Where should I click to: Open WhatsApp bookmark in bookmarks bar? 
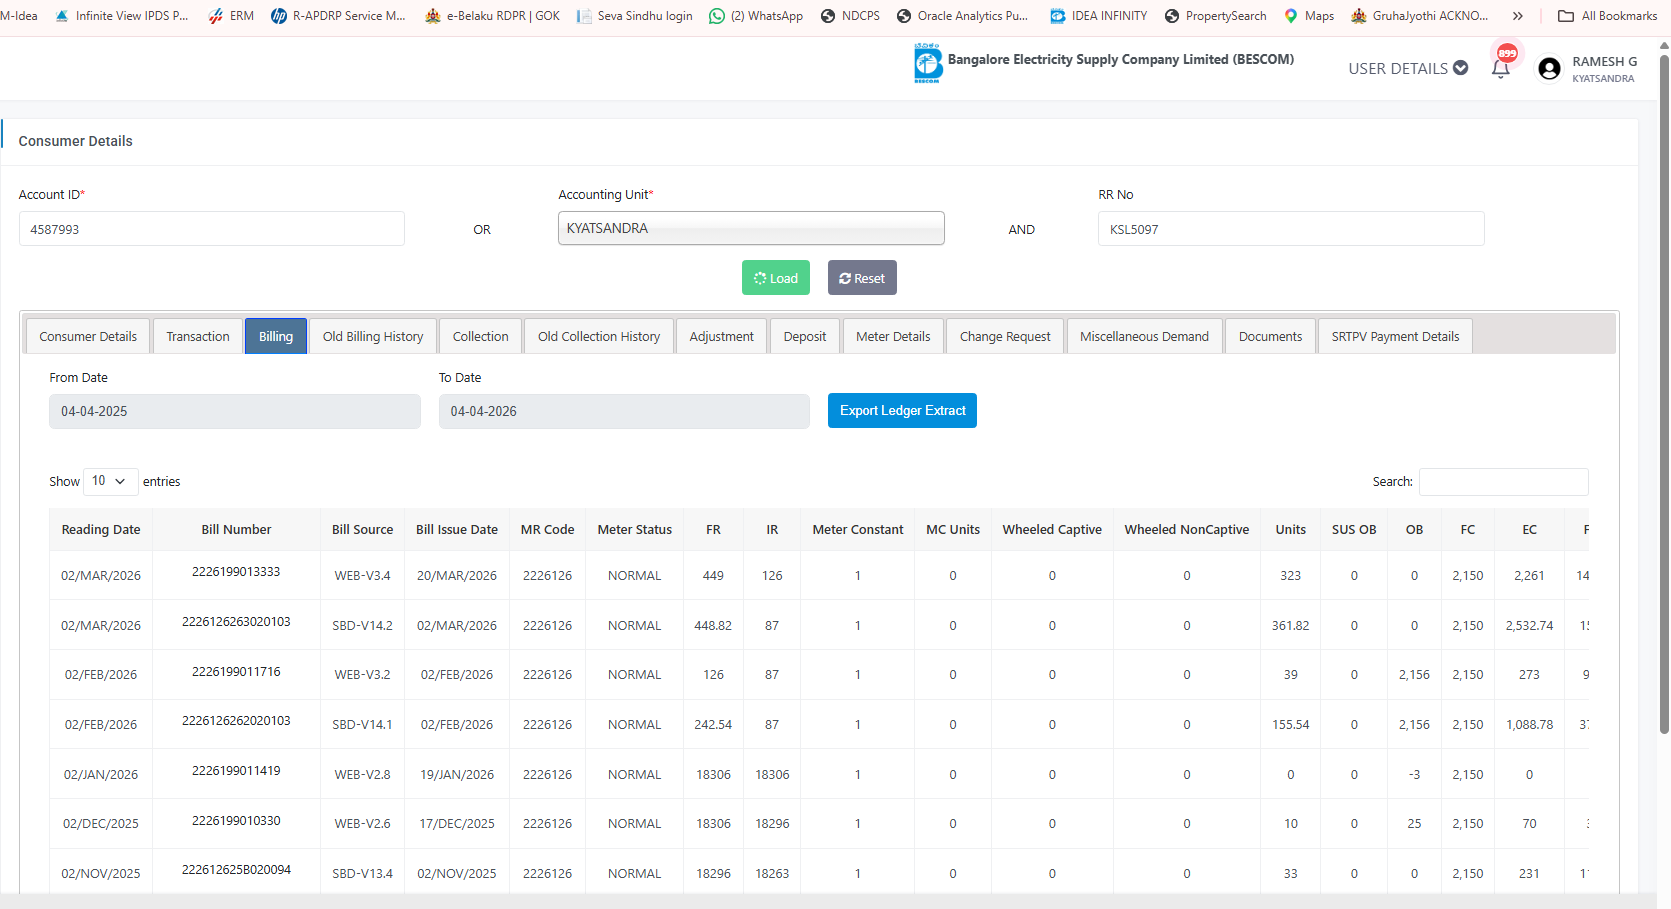pos(755,16)
